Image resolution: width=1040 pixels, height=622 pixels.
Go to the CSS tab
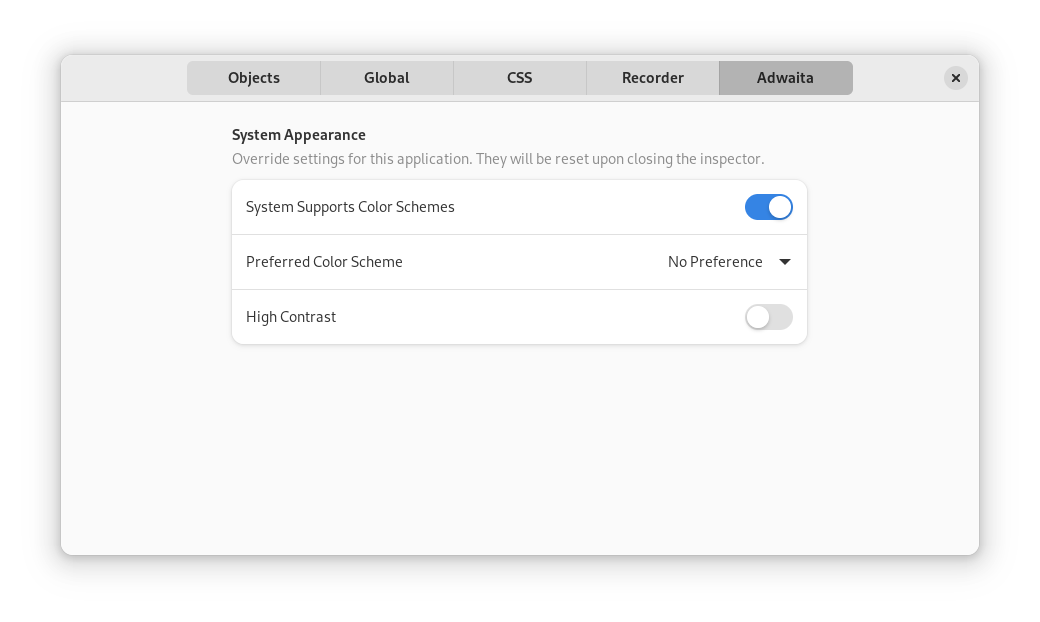519,78
